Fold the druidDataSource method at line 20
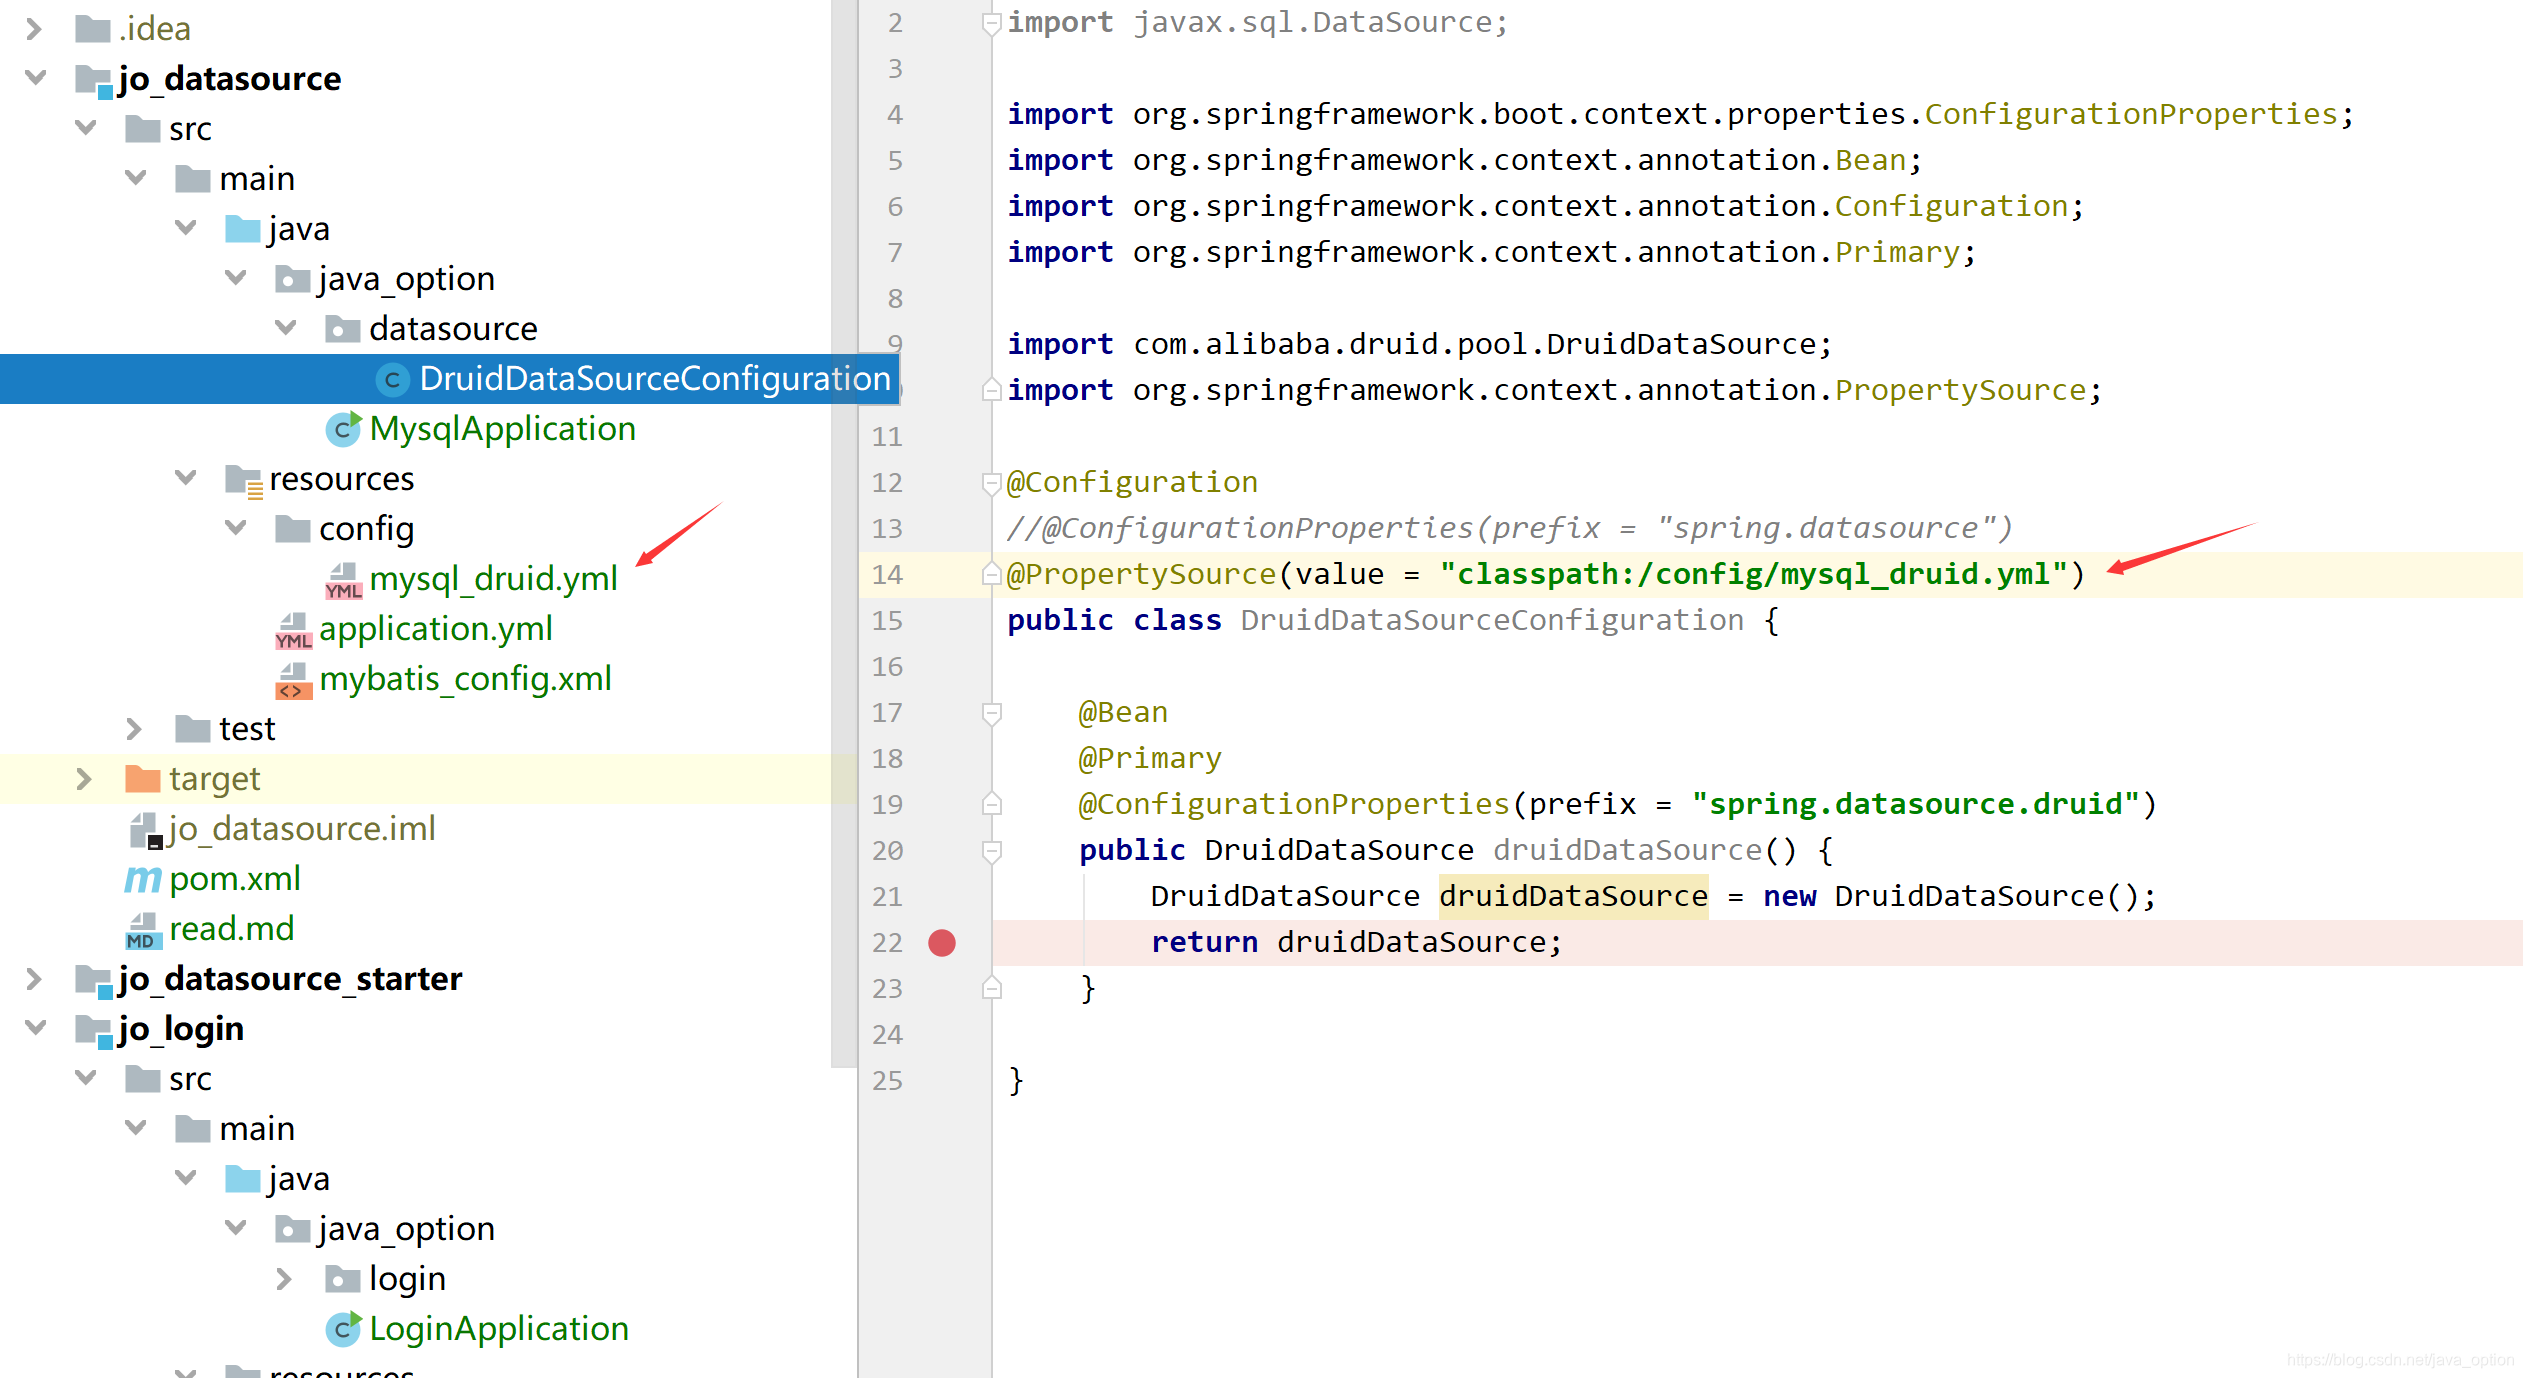The image size is (2523, 1378). (x=992, y=851)
